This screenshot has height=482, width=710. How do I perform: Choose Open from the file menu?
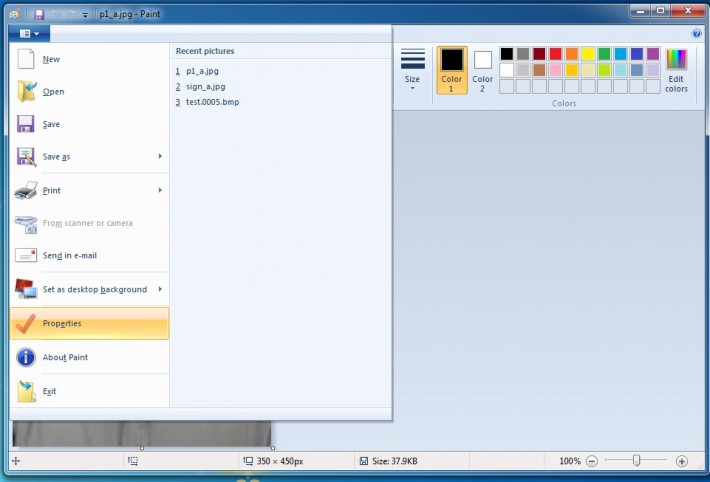pyautogui.click(x=89, y=91)
